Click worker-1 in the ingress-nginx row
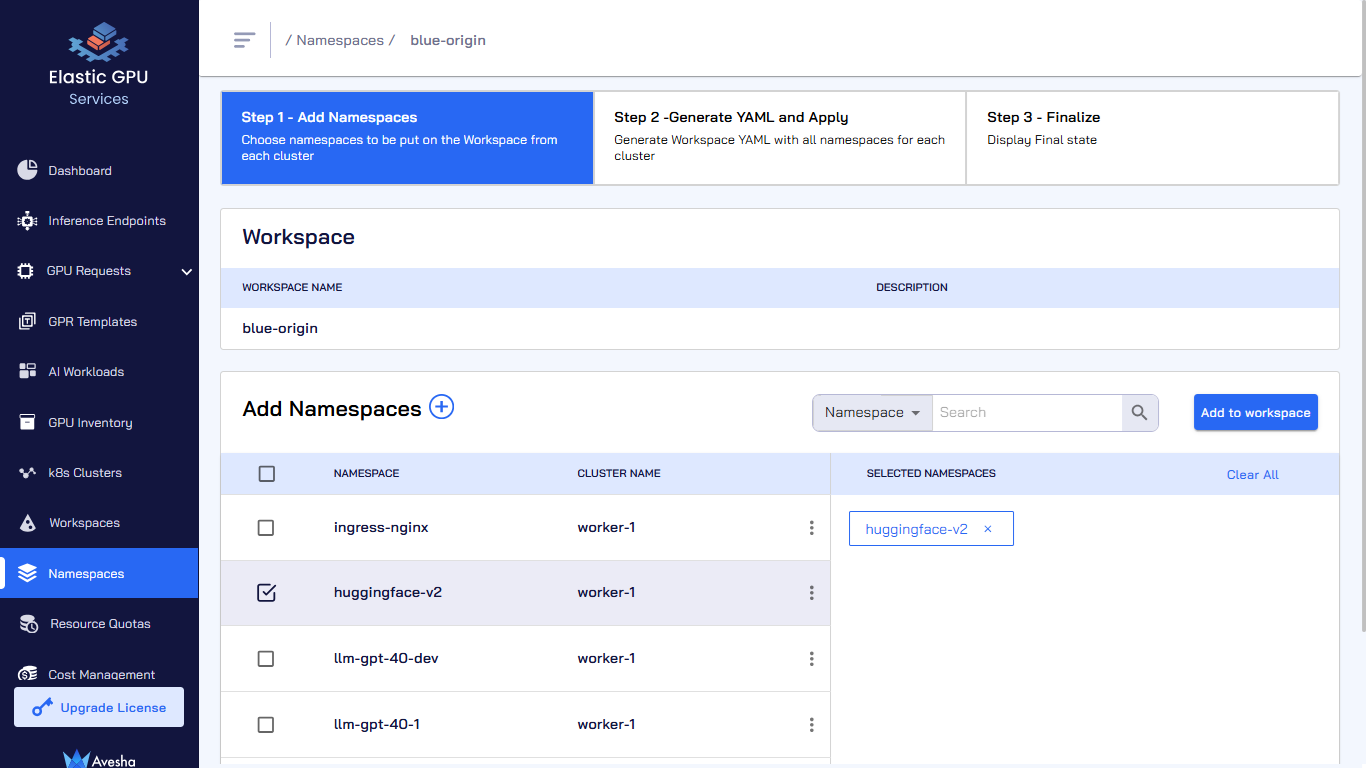 [x=606, y=528]
